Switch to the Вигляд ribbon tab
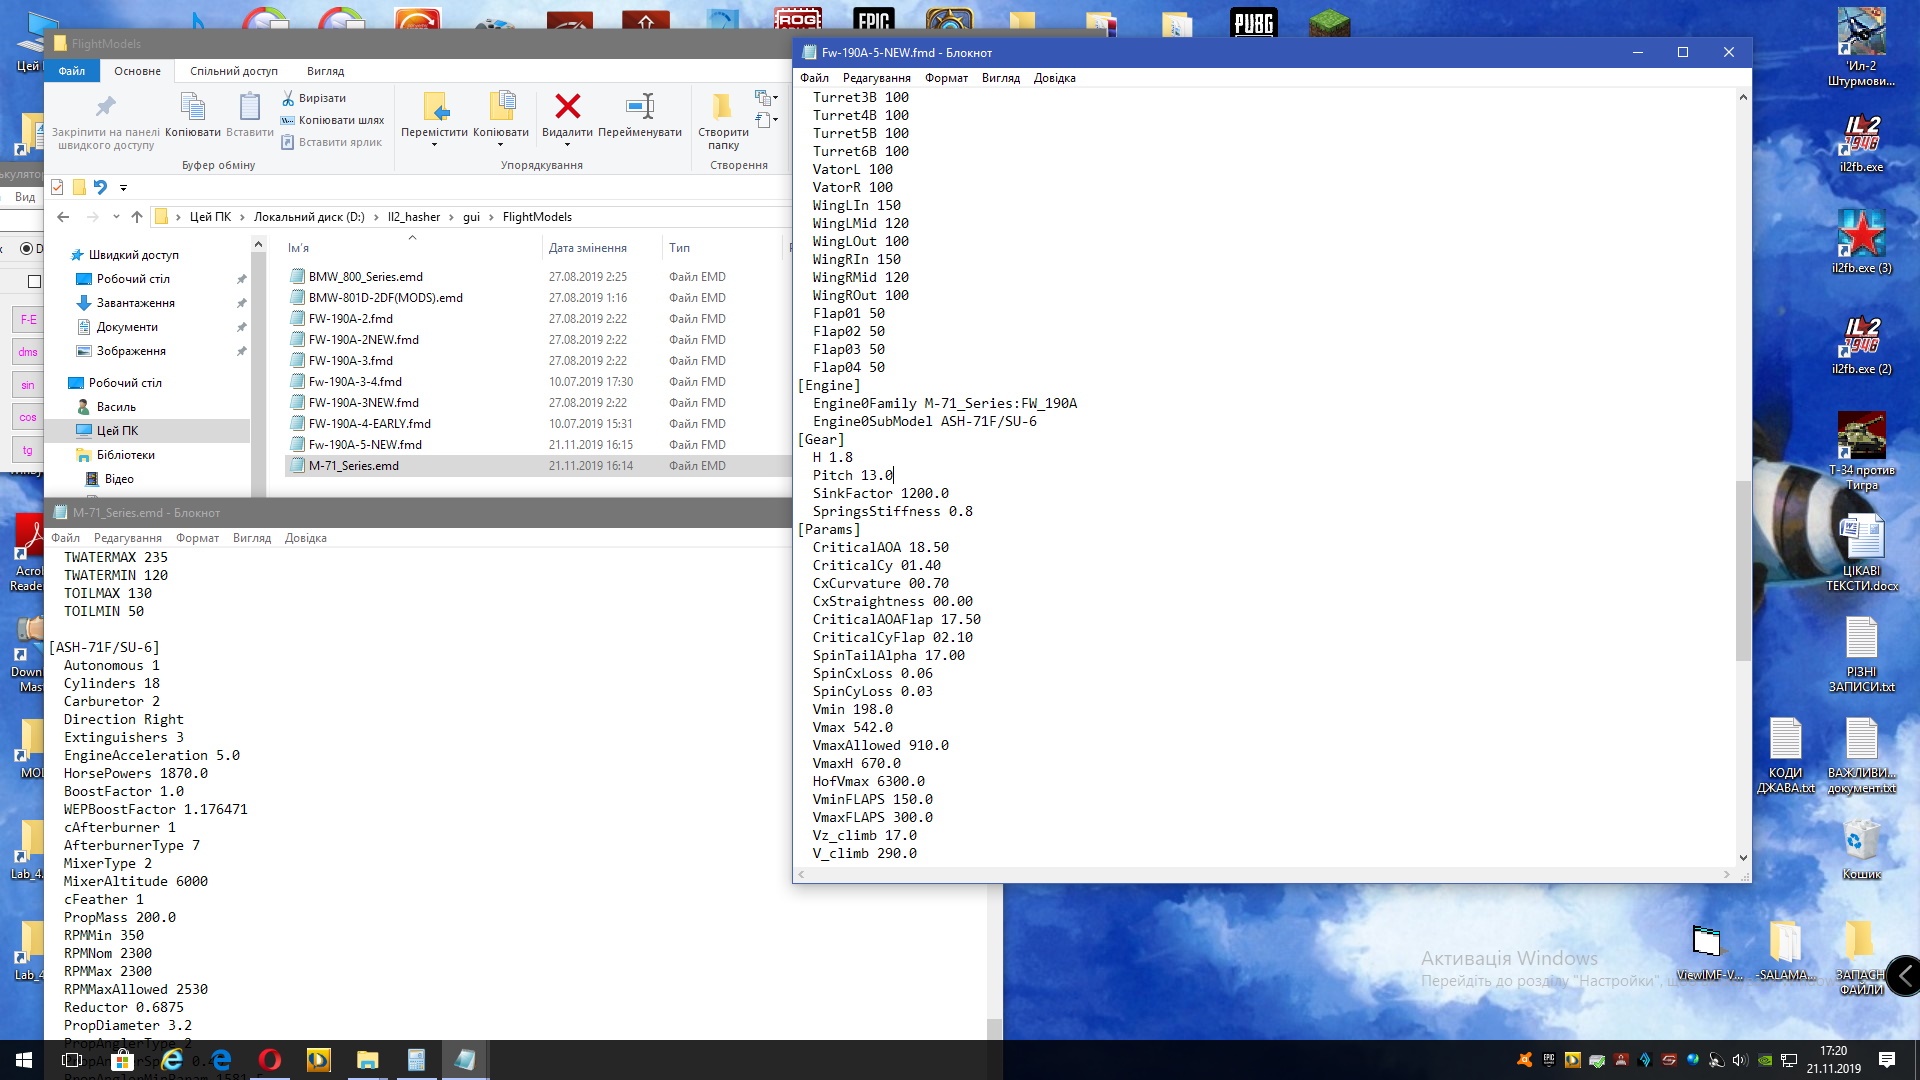1920x1080 pixels. (325, 71)
